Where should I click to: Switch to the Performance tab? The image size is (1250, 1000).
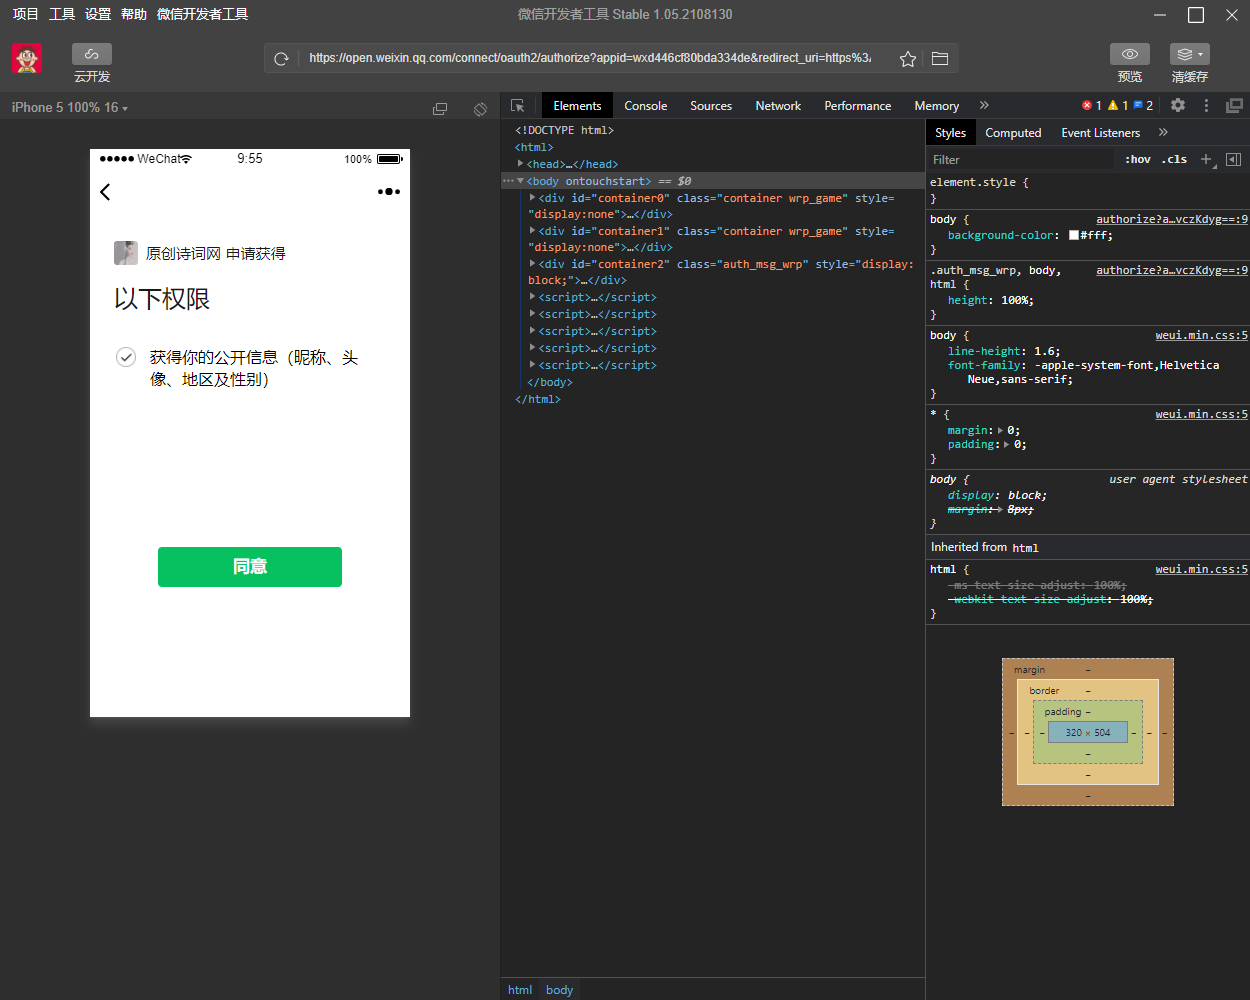click(858, 105)
